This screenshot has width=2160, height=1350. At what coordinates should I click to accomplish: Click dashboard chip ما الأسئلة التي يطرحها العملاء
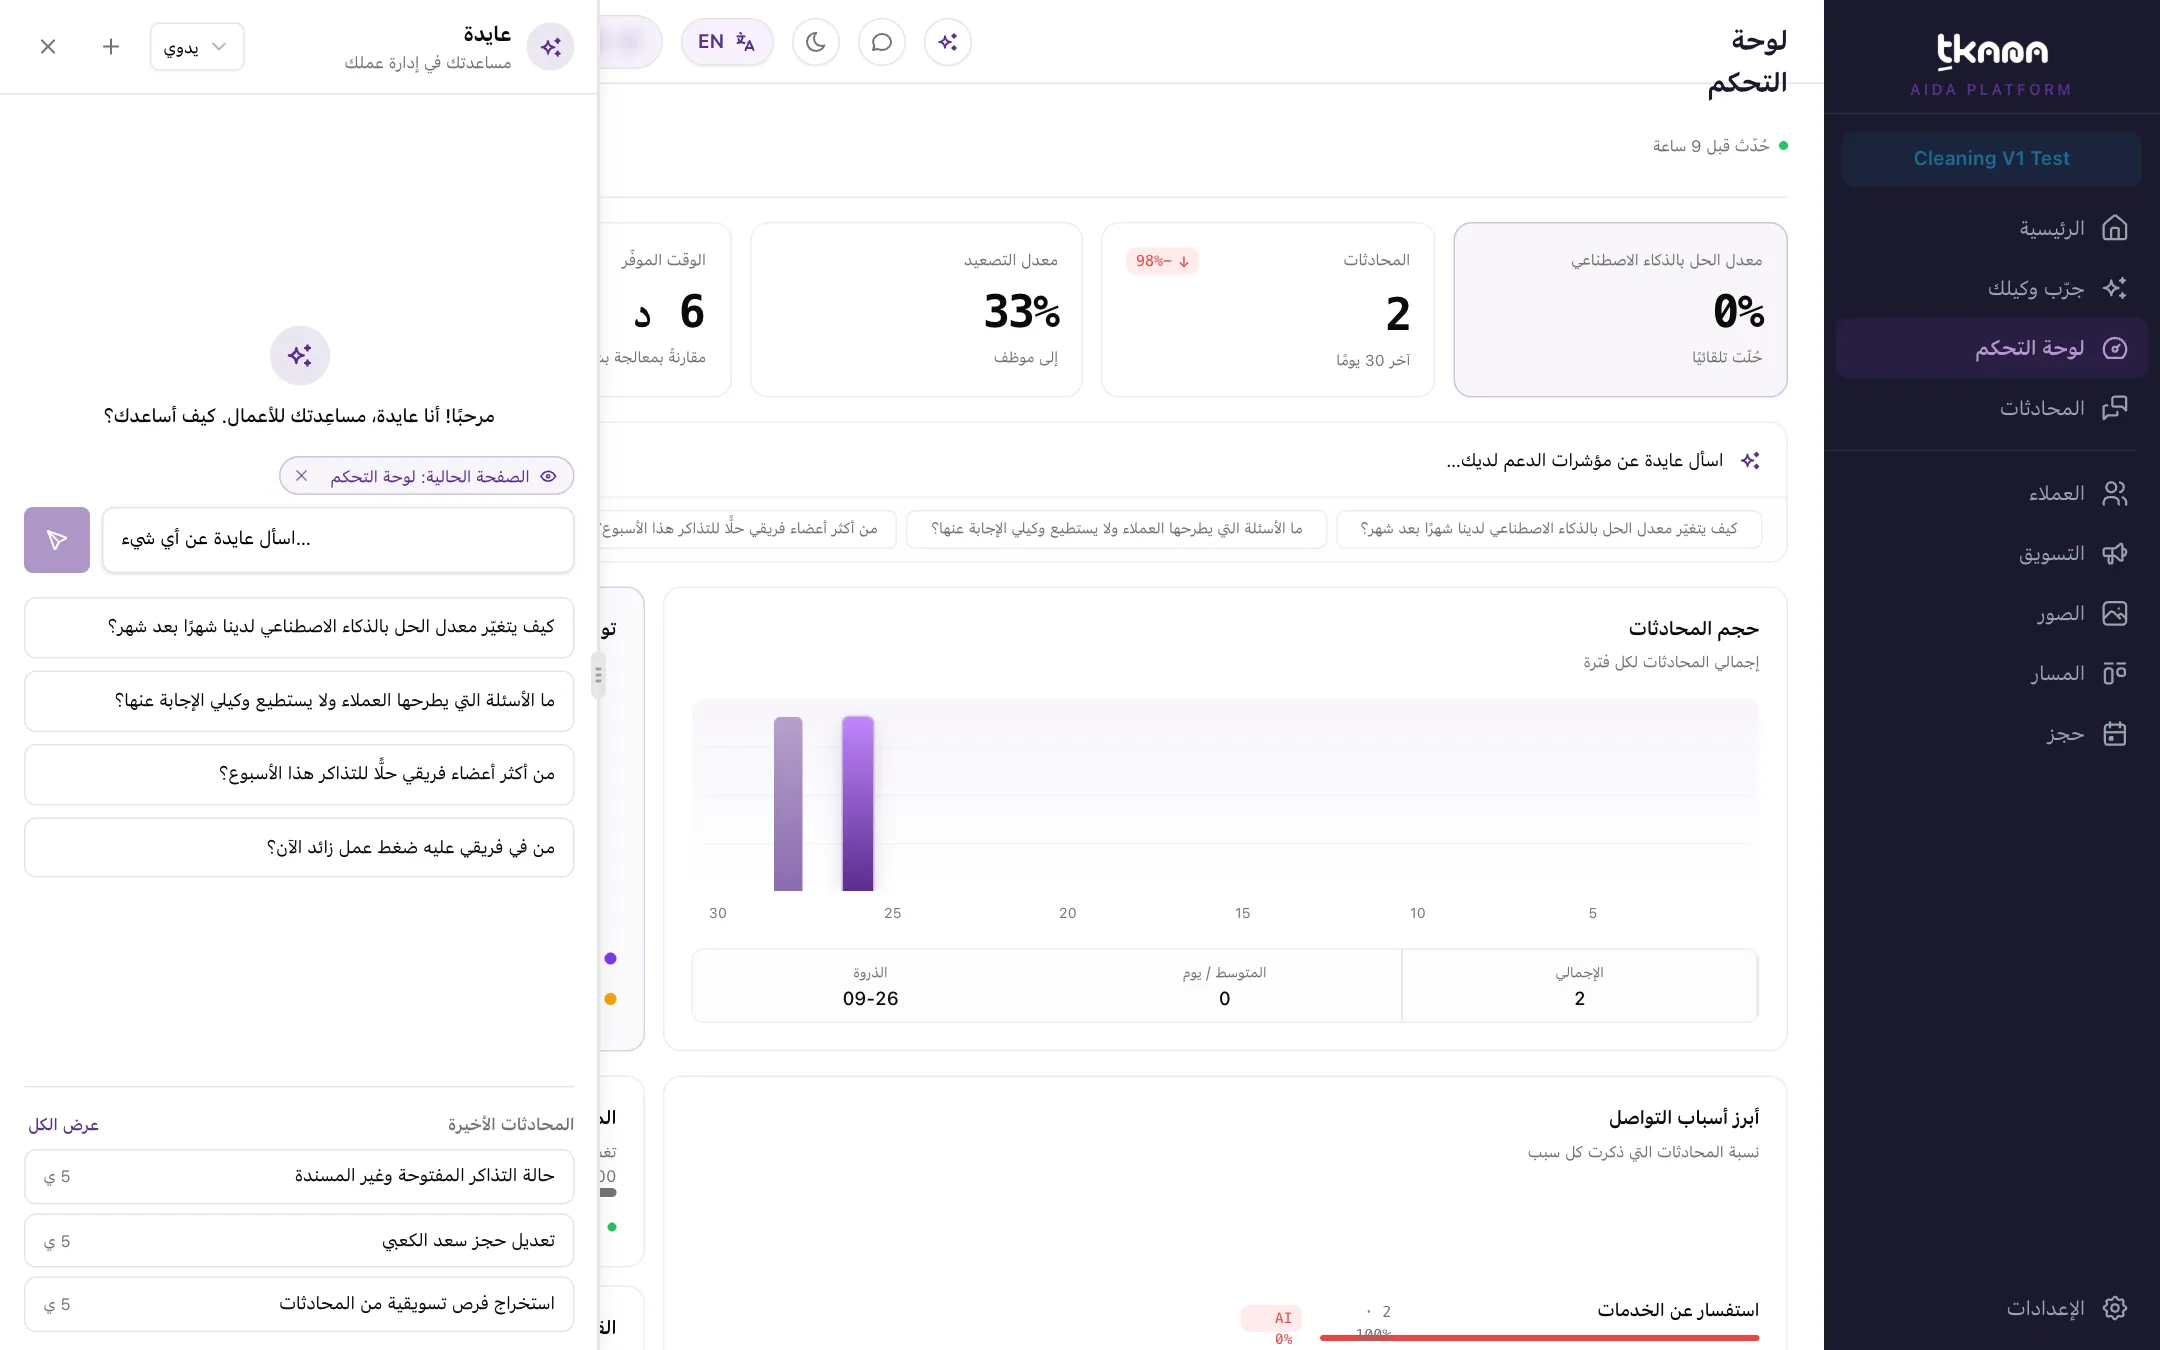tap(1117, 529)
